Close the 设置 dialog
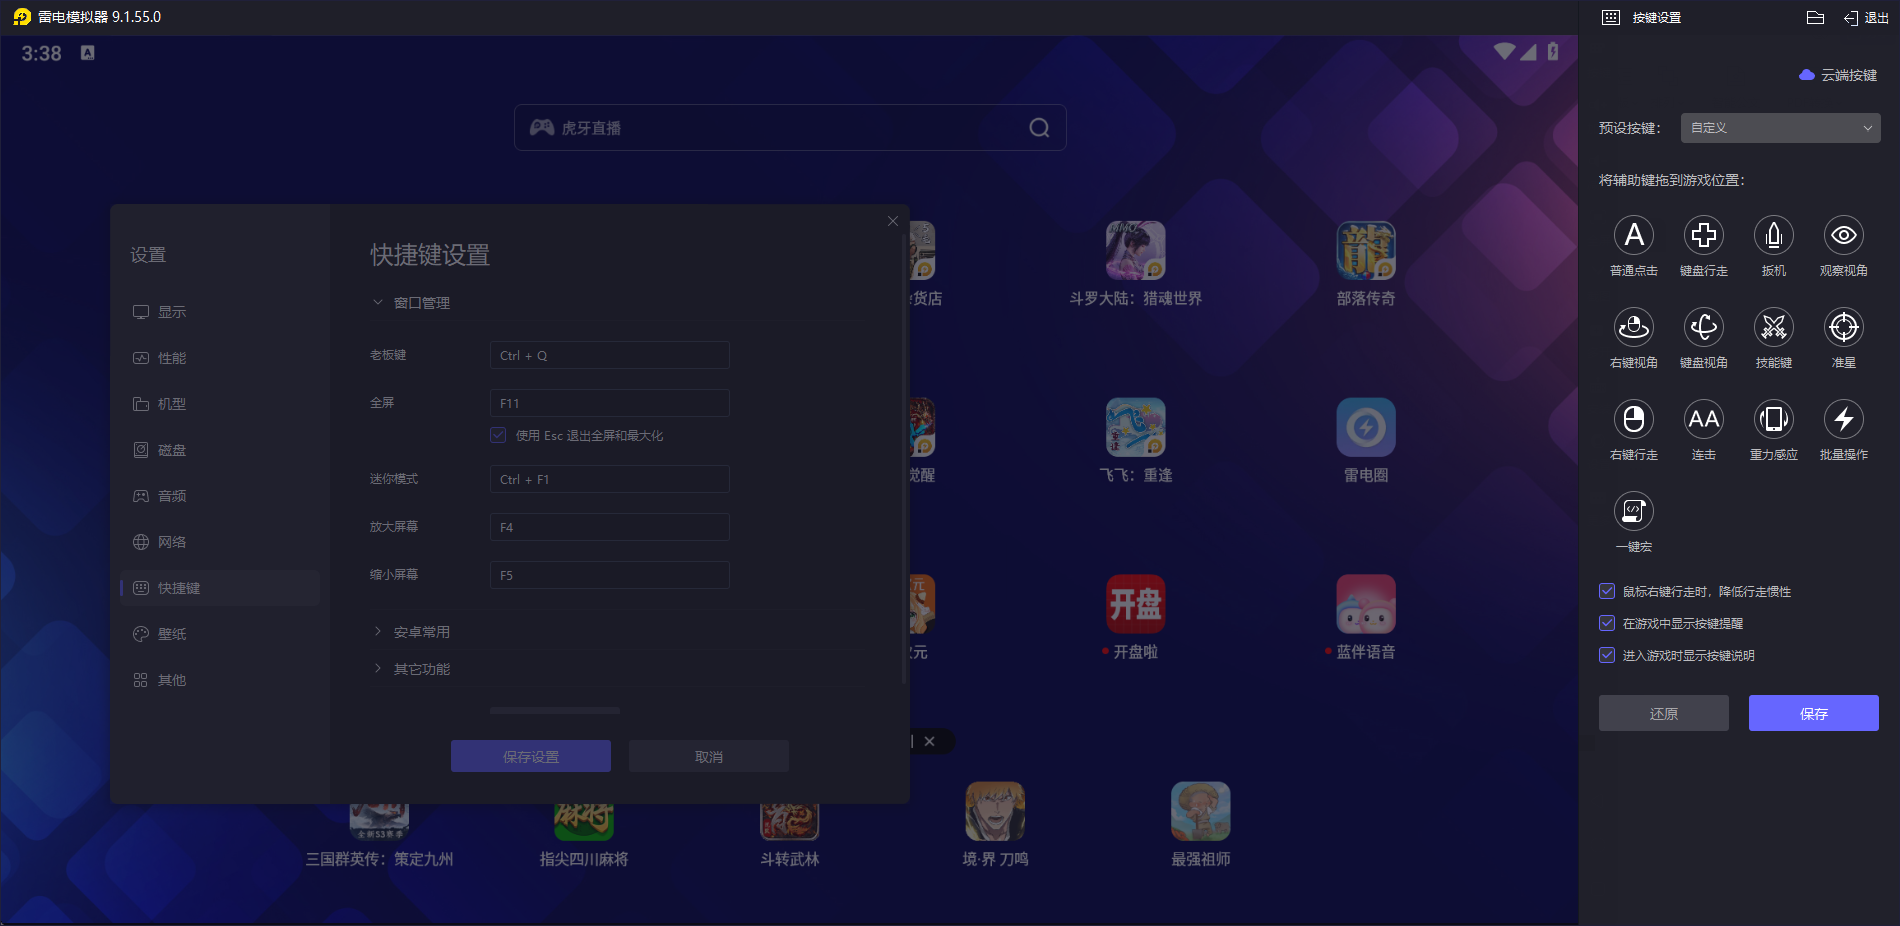This screenshot has width=1900, height=926. pyautogui.click(x=893, y=221)
